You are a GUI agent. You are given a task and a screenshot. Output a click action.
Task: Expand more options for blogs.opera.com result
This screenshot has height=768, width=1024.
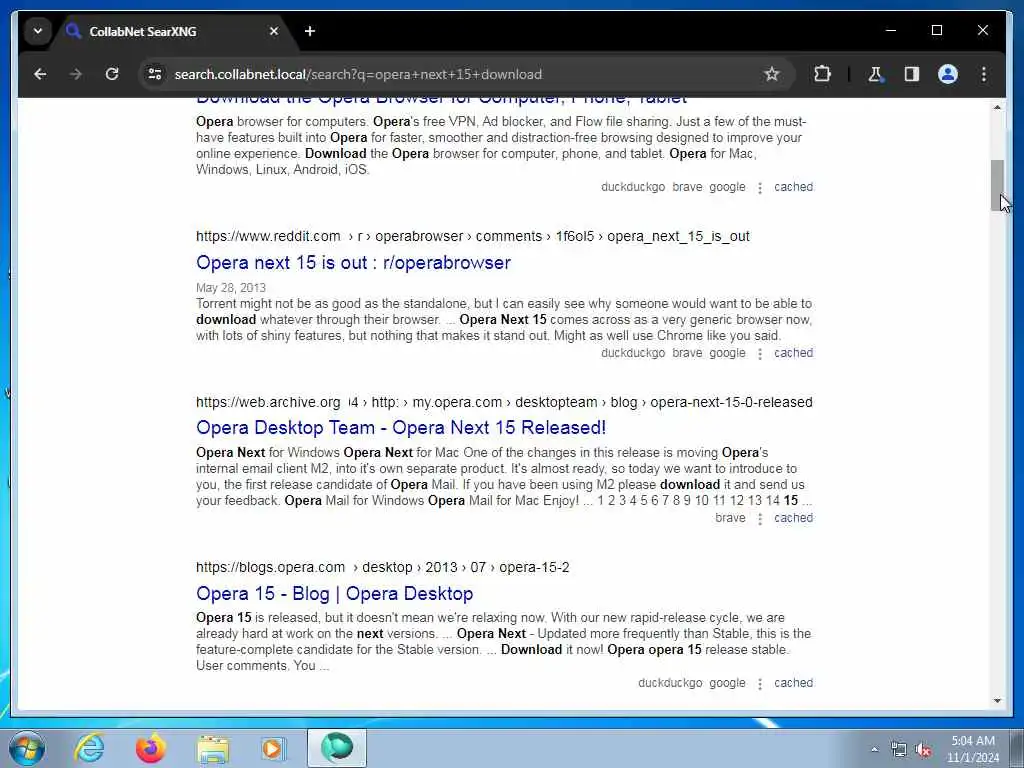[760, 684]
